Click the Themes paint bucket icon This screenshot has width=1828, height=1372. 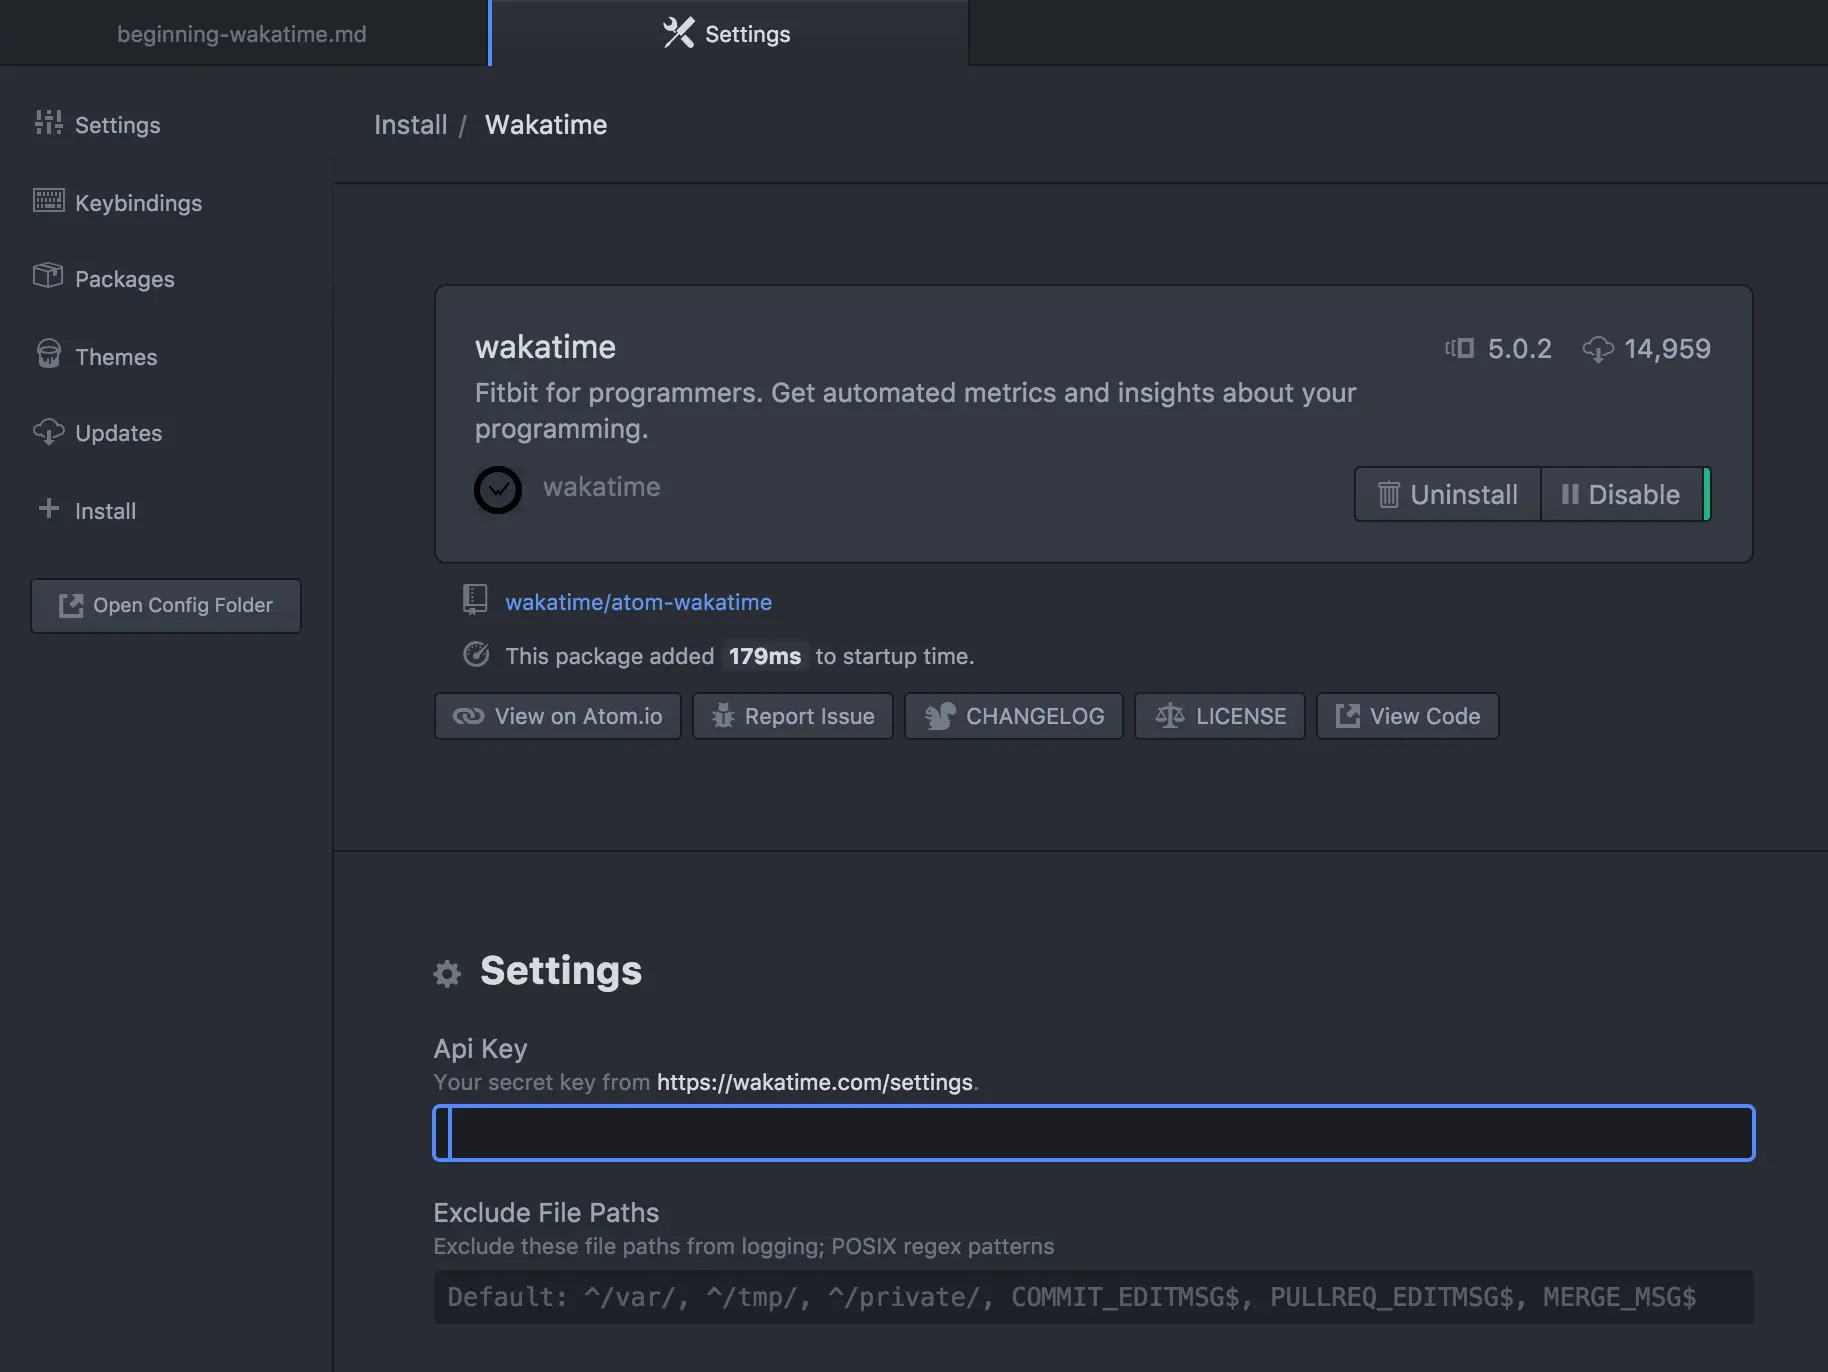tap(48, 354)
